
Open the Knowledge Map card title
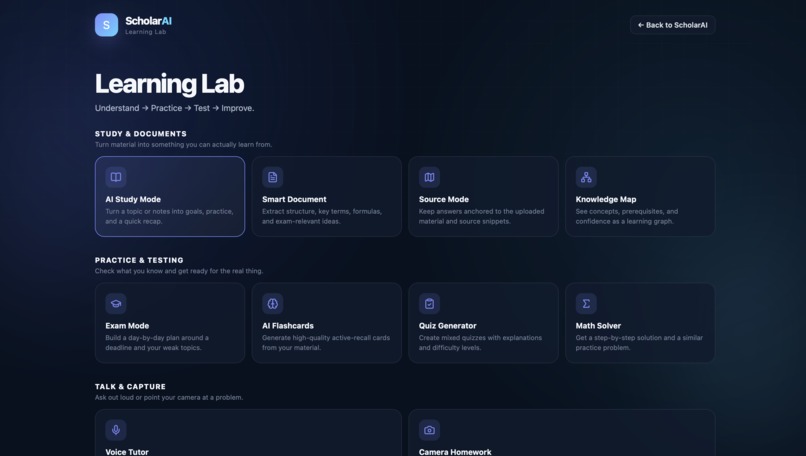[x=606, y=199]
